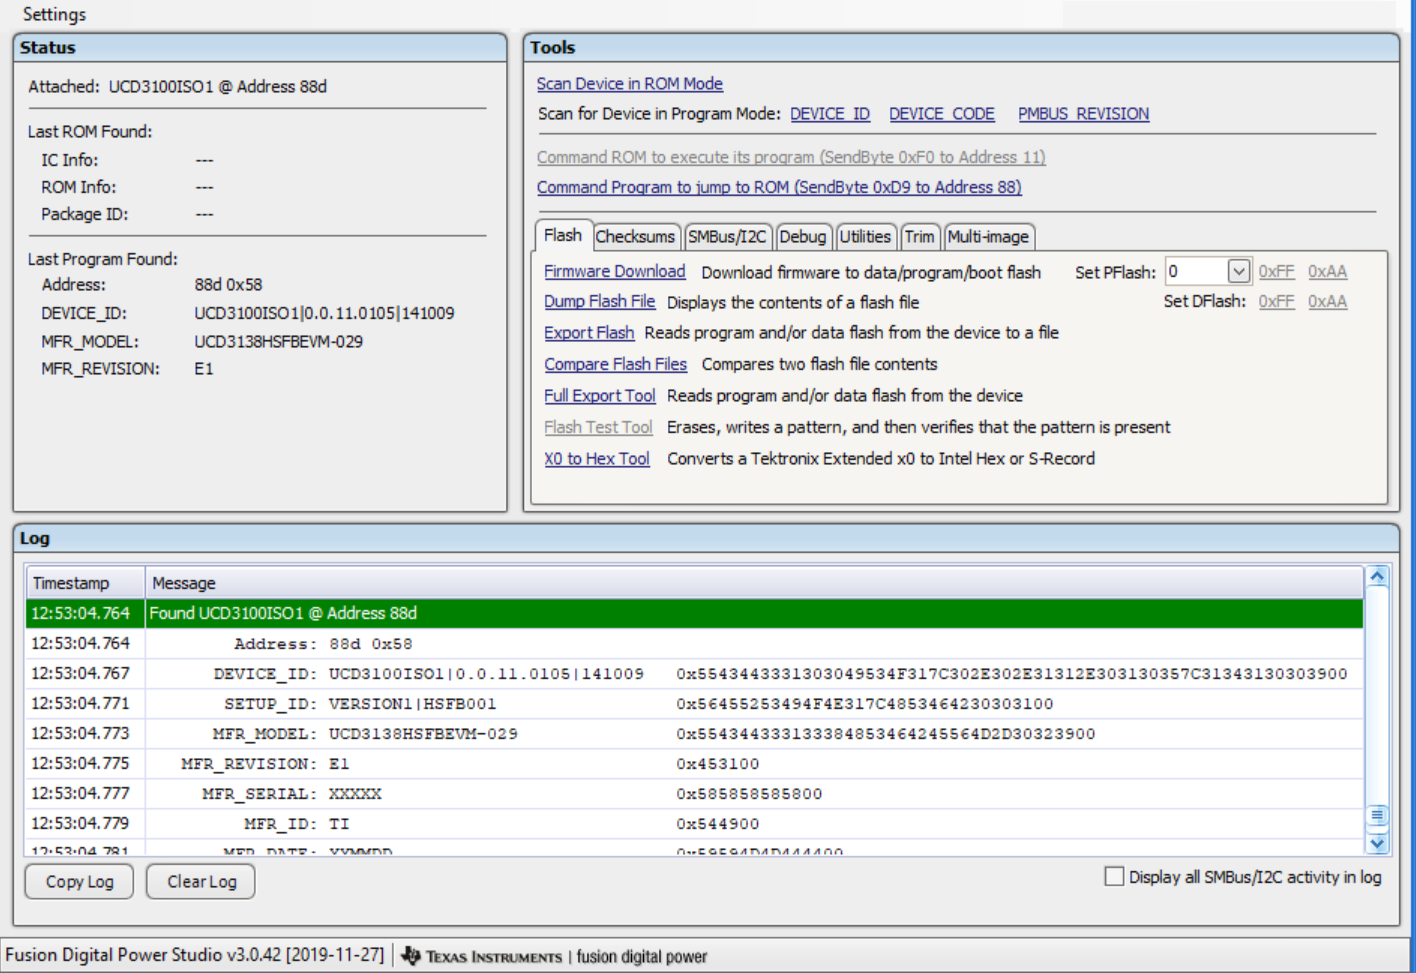
Task: Click the 'fusion digital power' status bar label
Action: [x=641, y=957]
